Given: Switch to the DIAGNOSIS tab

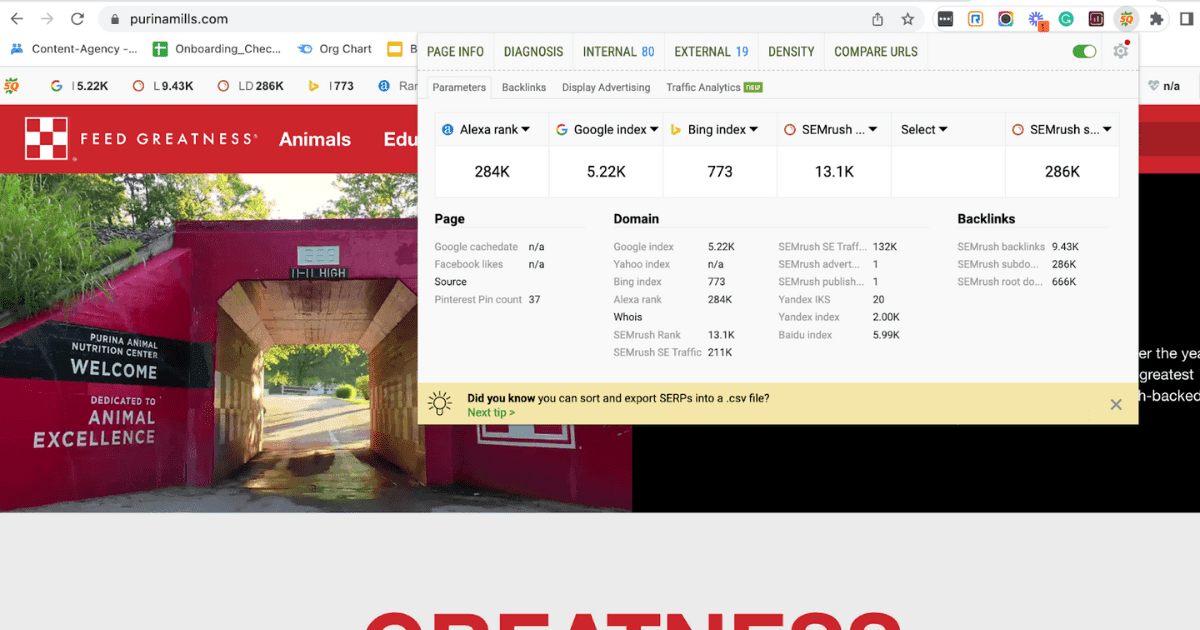Looking at the screenshot, I should pyautogui.click(x=533, y=51).
